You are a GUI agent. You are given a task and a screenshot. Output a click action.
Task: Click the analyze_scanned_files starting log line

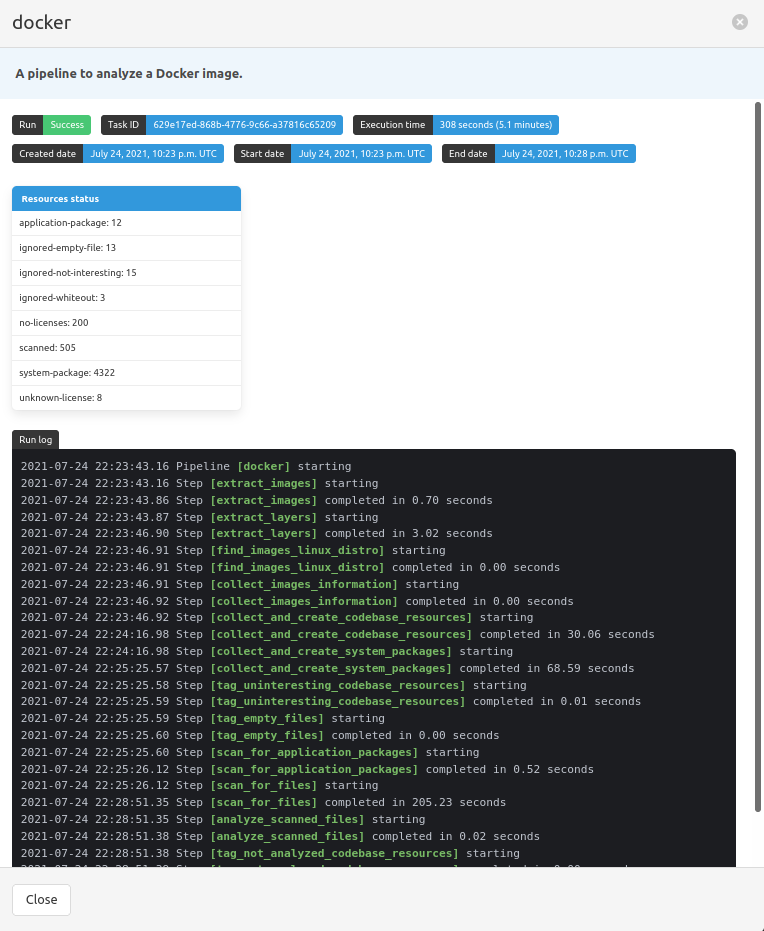(x=223, y=819)
